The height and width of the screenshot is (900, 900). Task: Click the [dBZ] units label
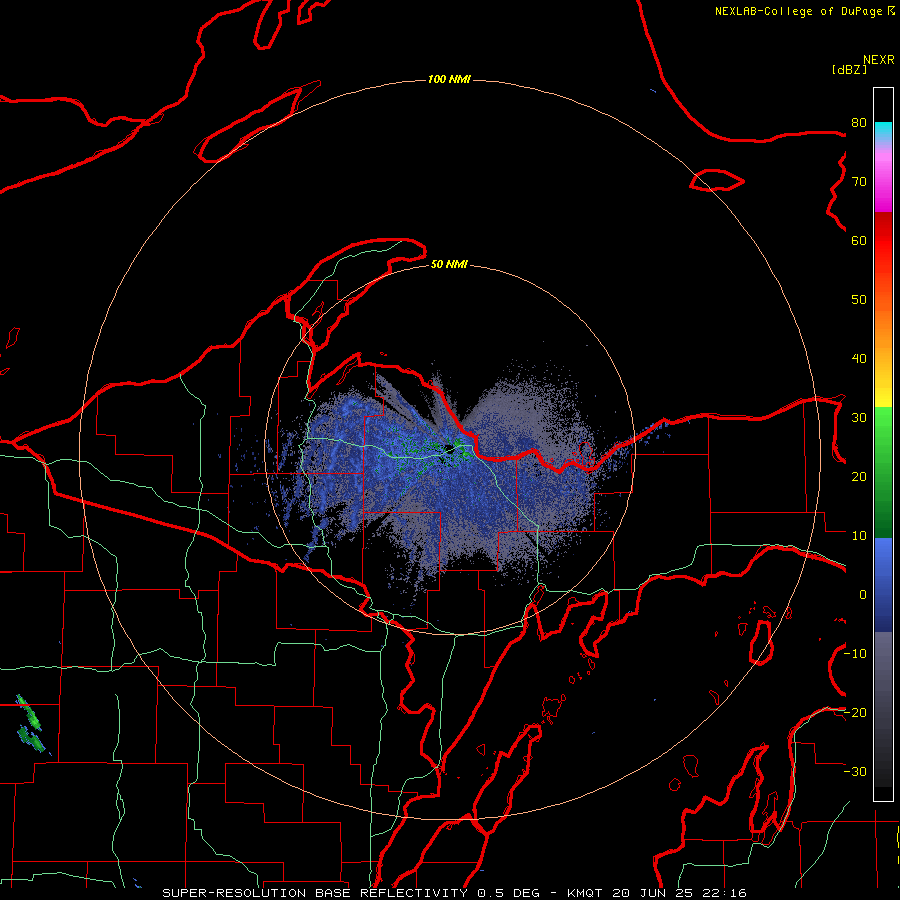(849, 69)
